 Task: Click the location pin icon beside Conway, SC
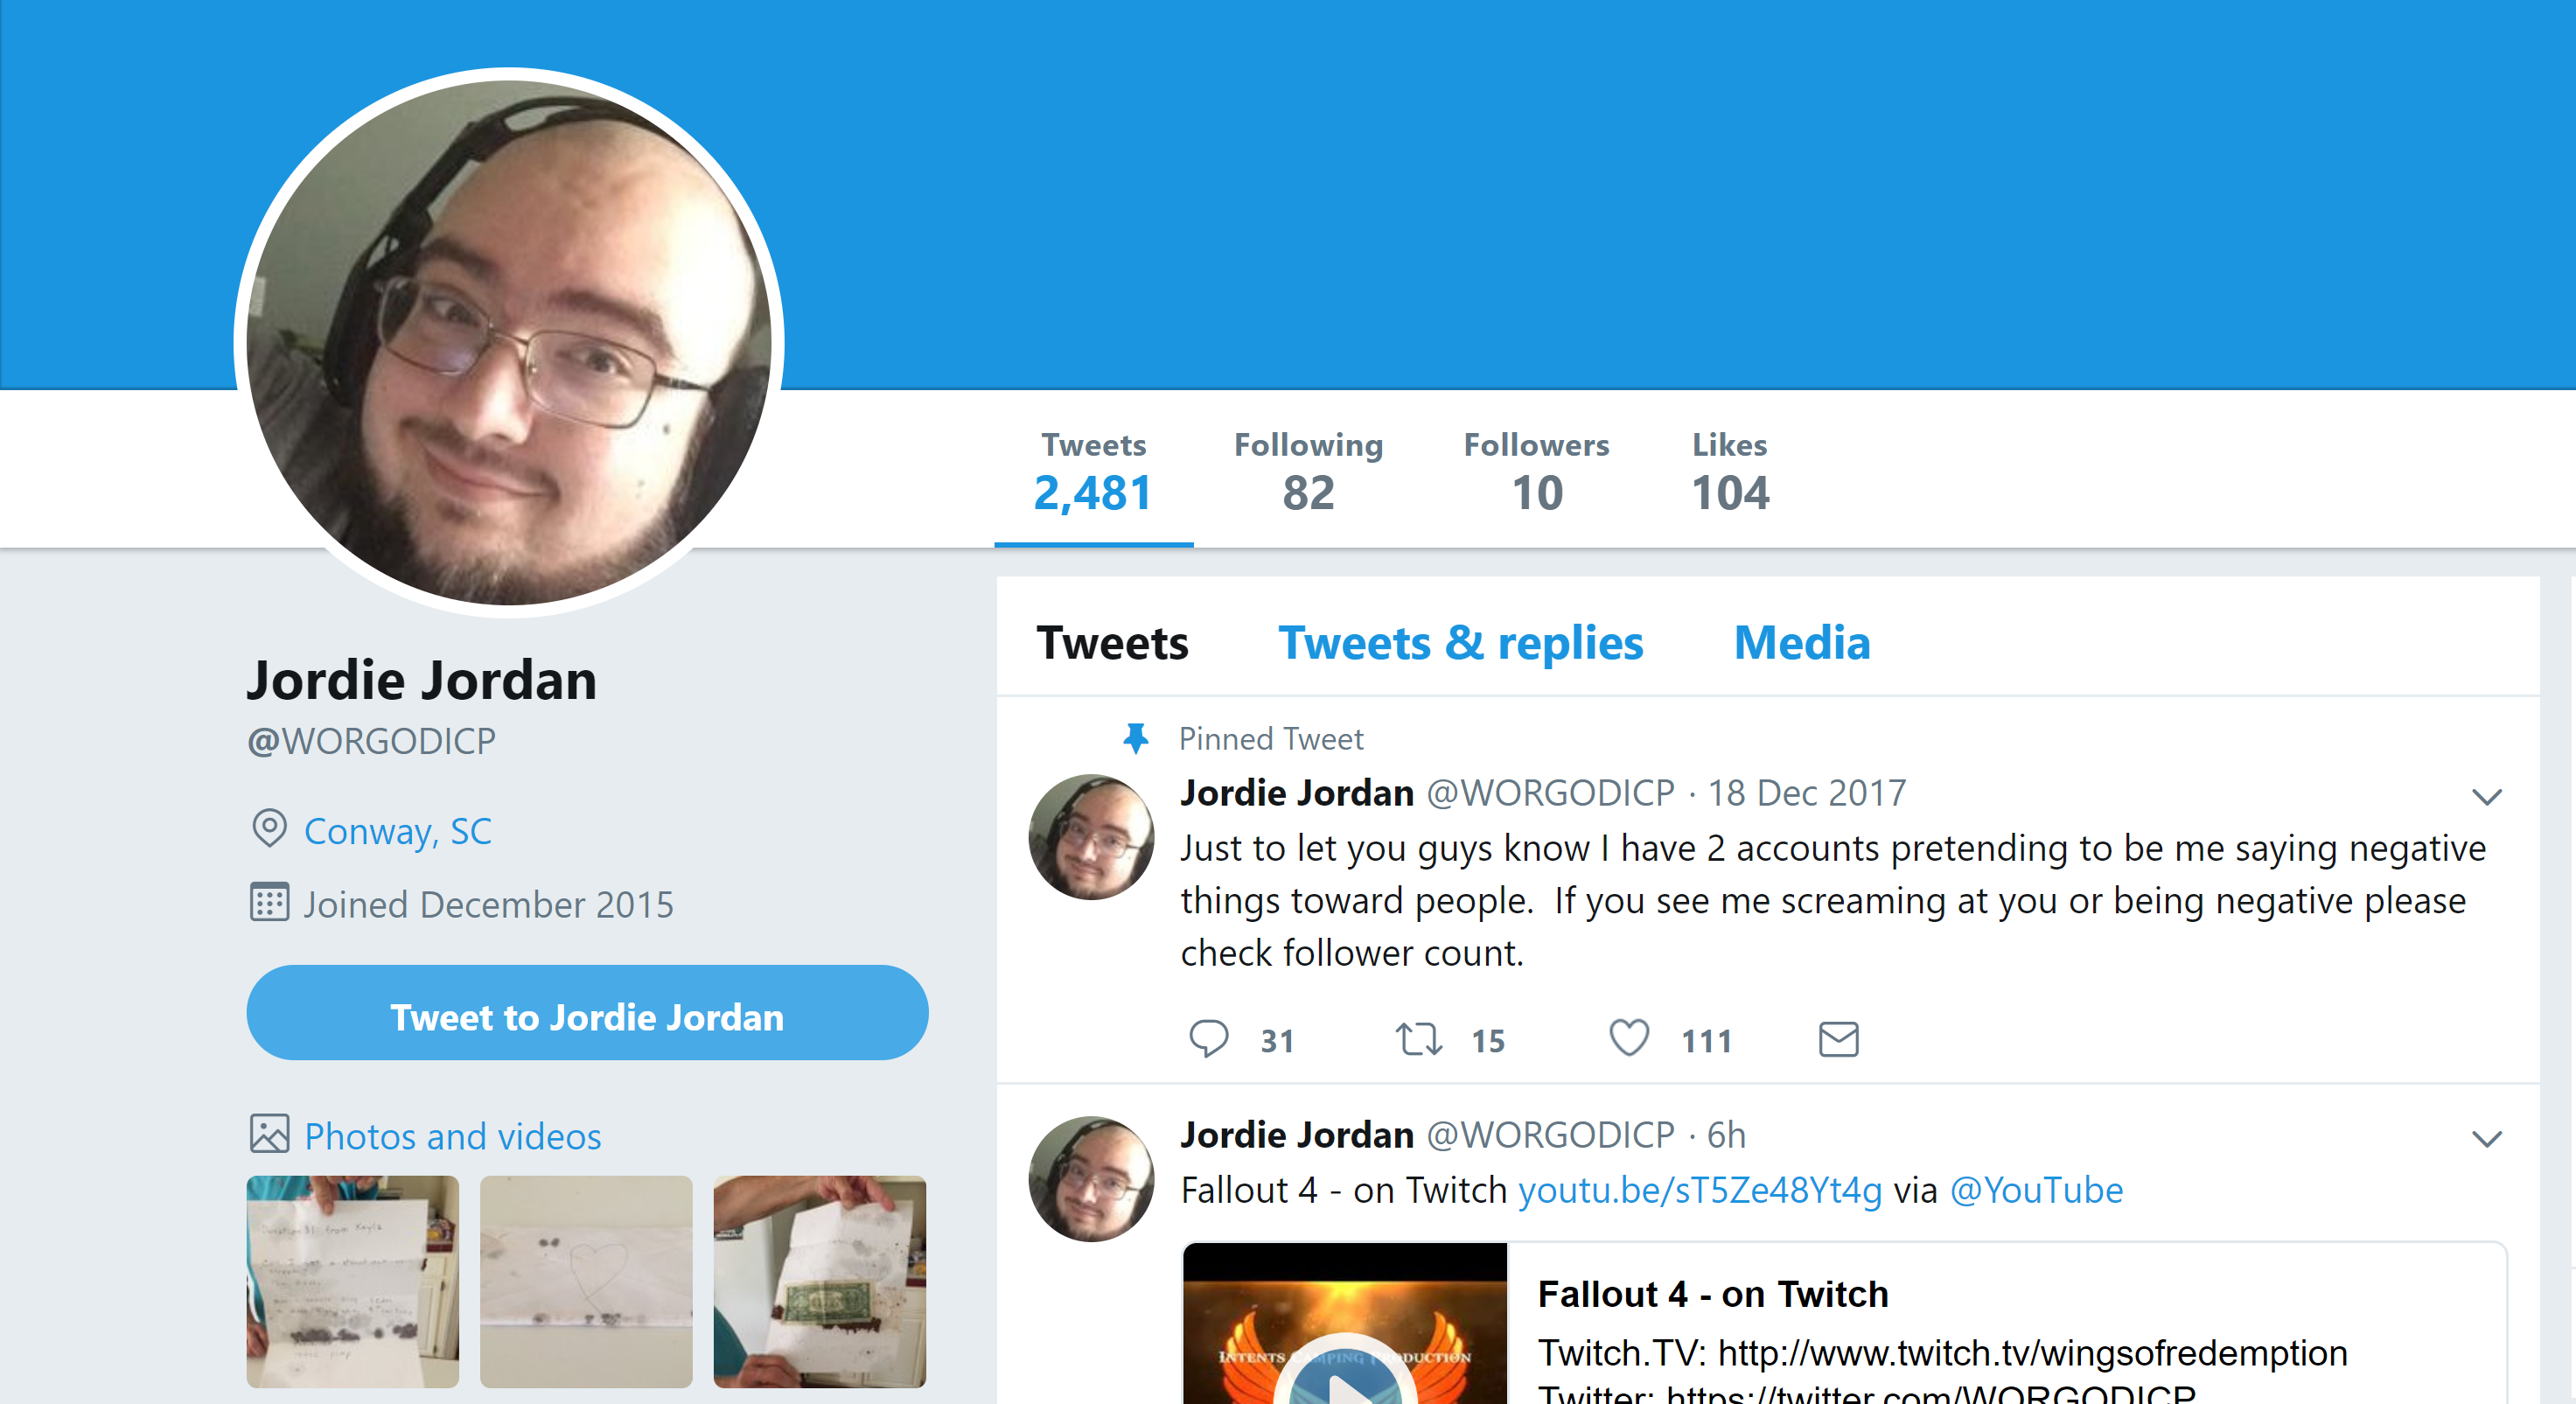coord(269,829)
